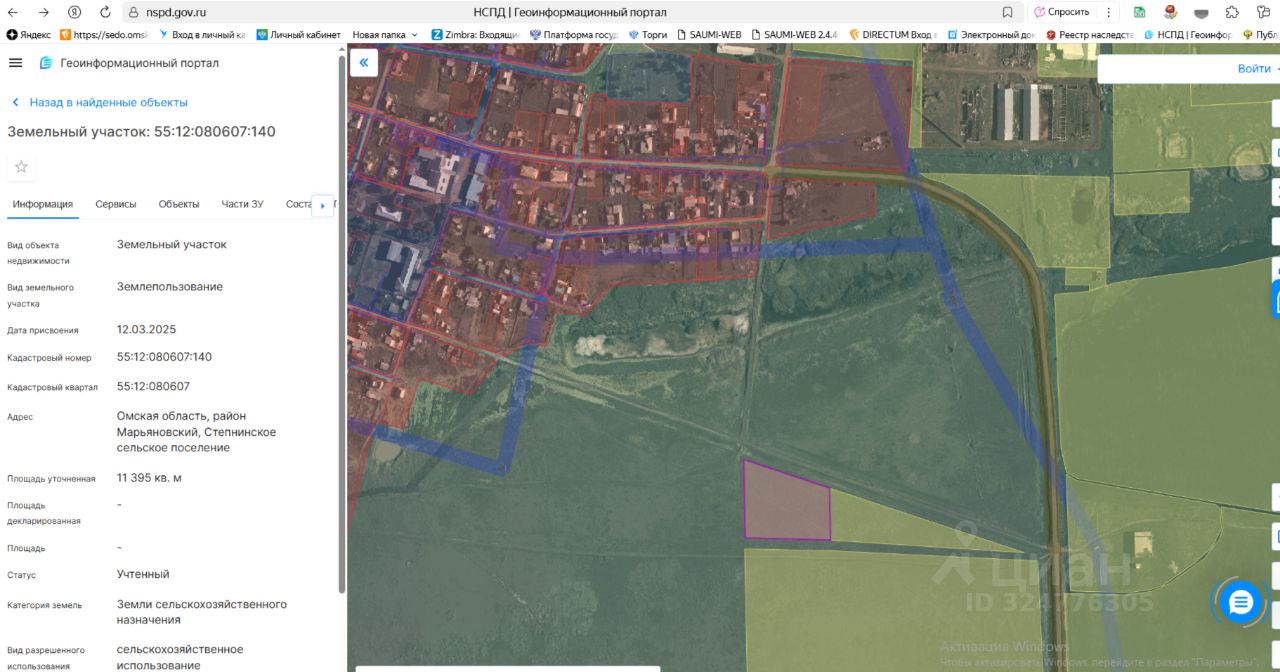Click the browser back arrow
Screen dimensions: 1280x672
(13, 12)
